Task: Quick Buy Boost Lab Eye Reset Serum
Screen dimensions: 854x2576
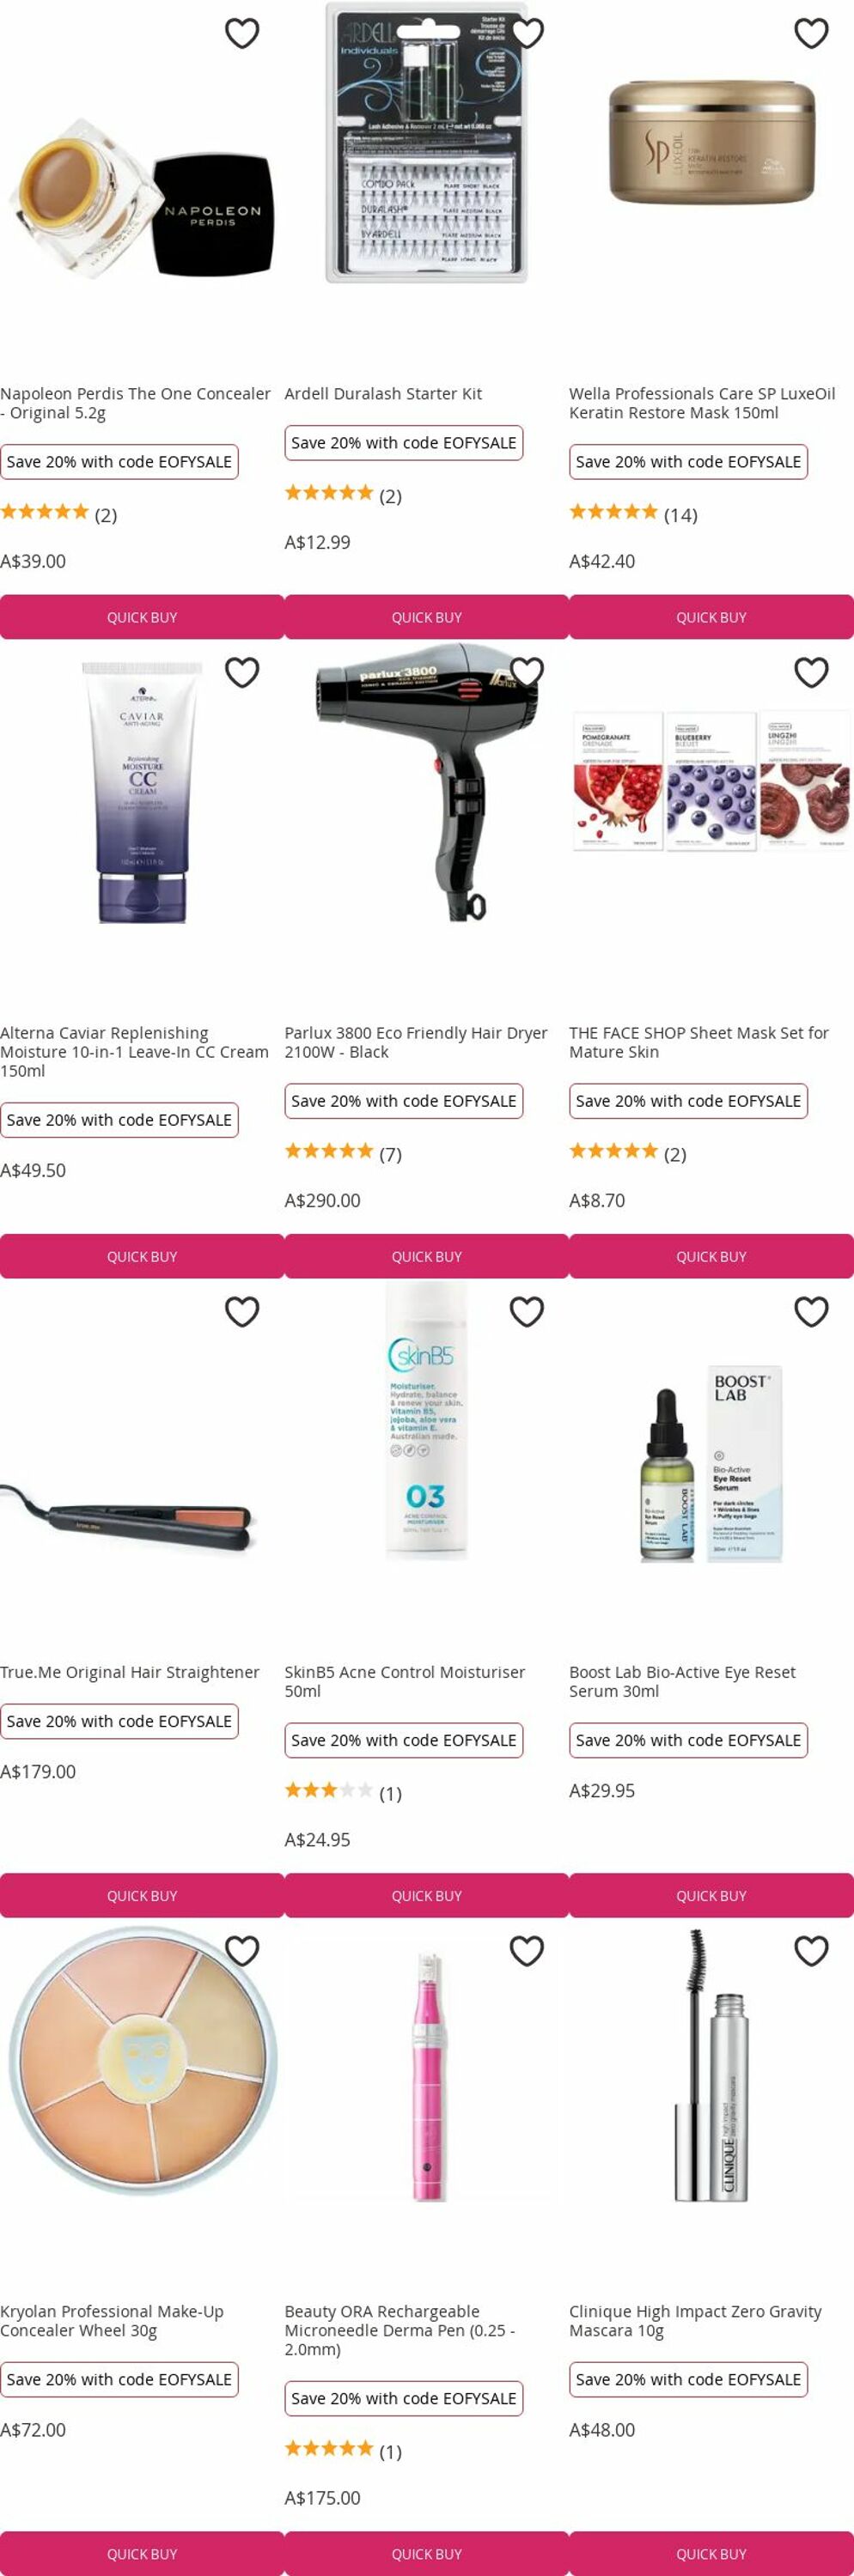Action: click(x=711, y=1895)
